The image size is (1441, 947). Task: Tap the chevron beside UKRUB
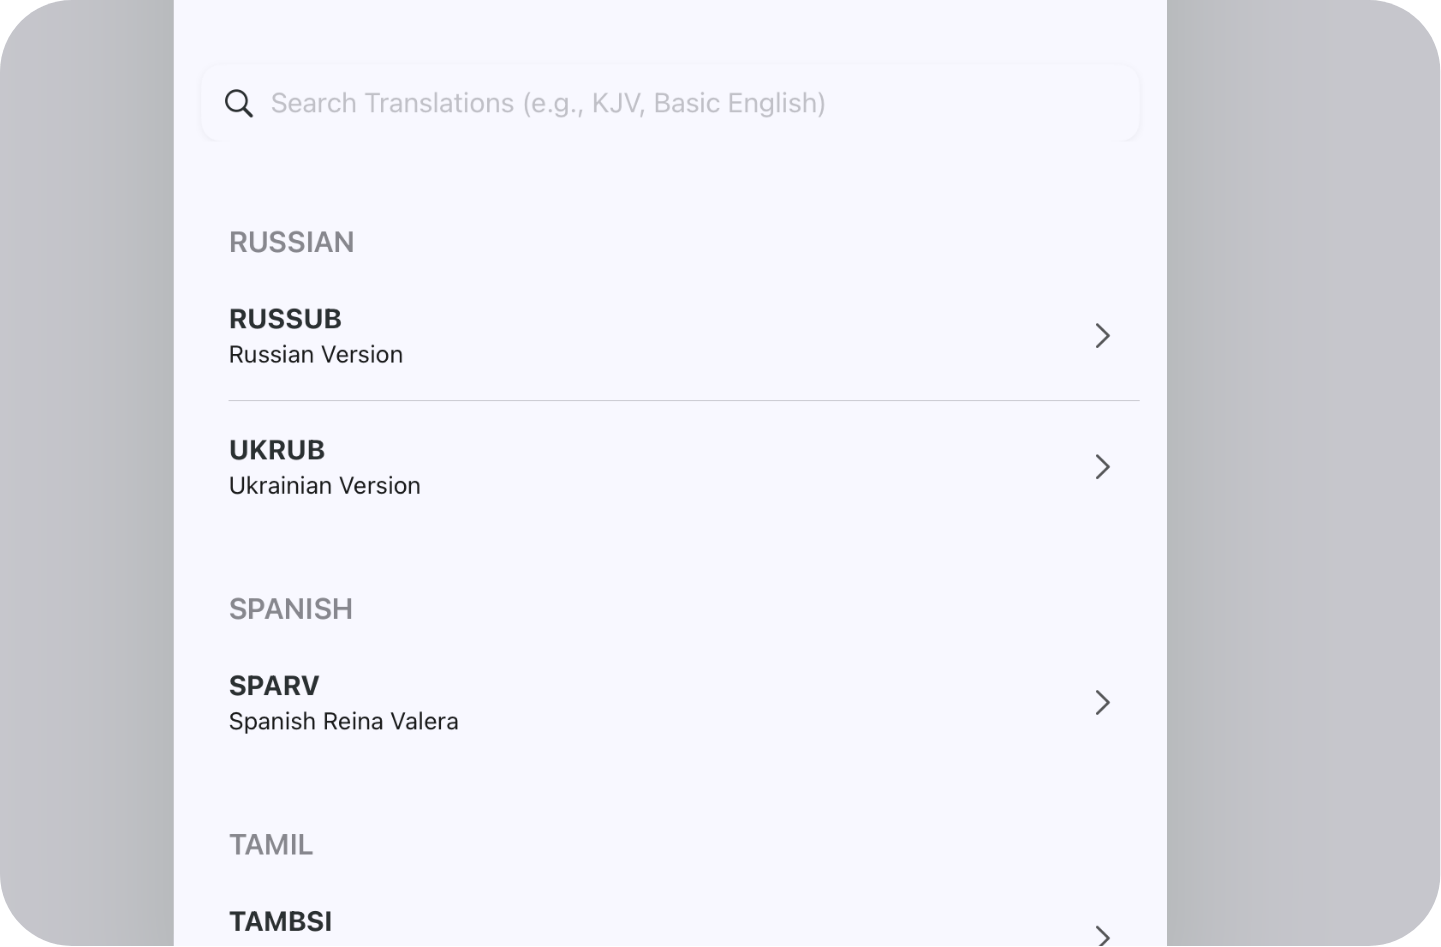click(x=1102, y=467)
